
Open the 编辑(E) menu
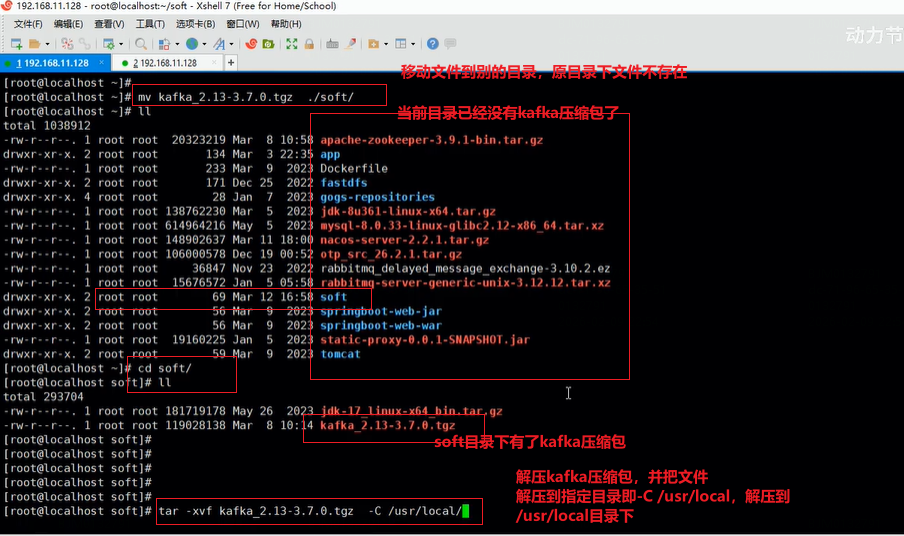point(68,24)
